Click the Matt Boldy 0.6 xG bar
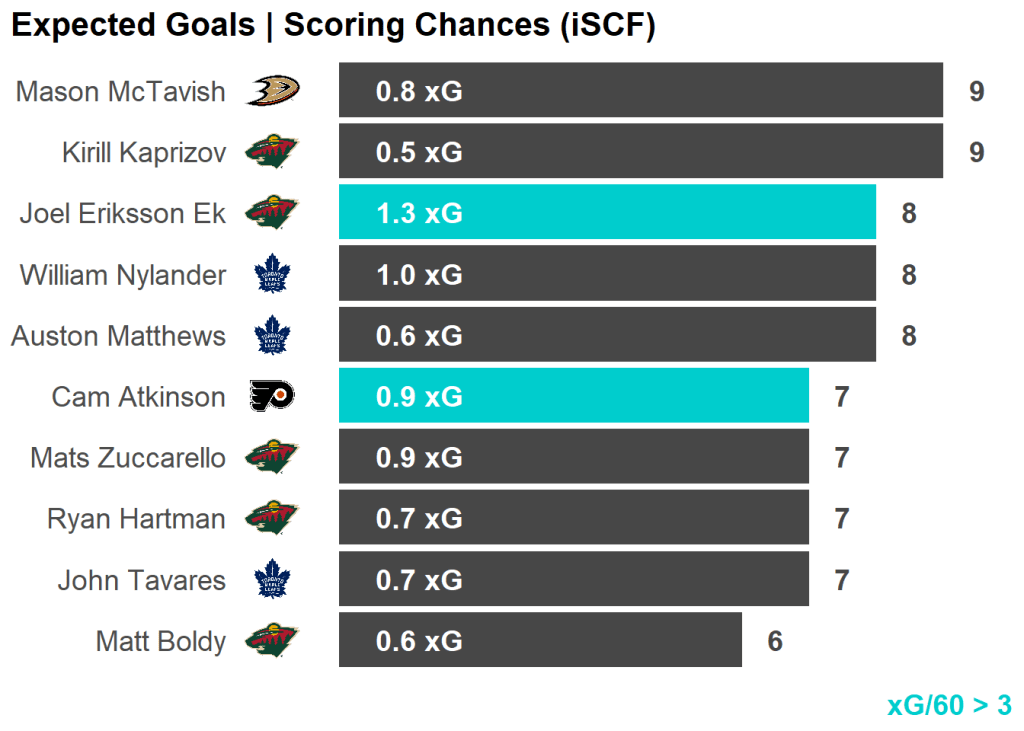The image size is (1024, 731). pyautogui.click(x=540, y=640)
